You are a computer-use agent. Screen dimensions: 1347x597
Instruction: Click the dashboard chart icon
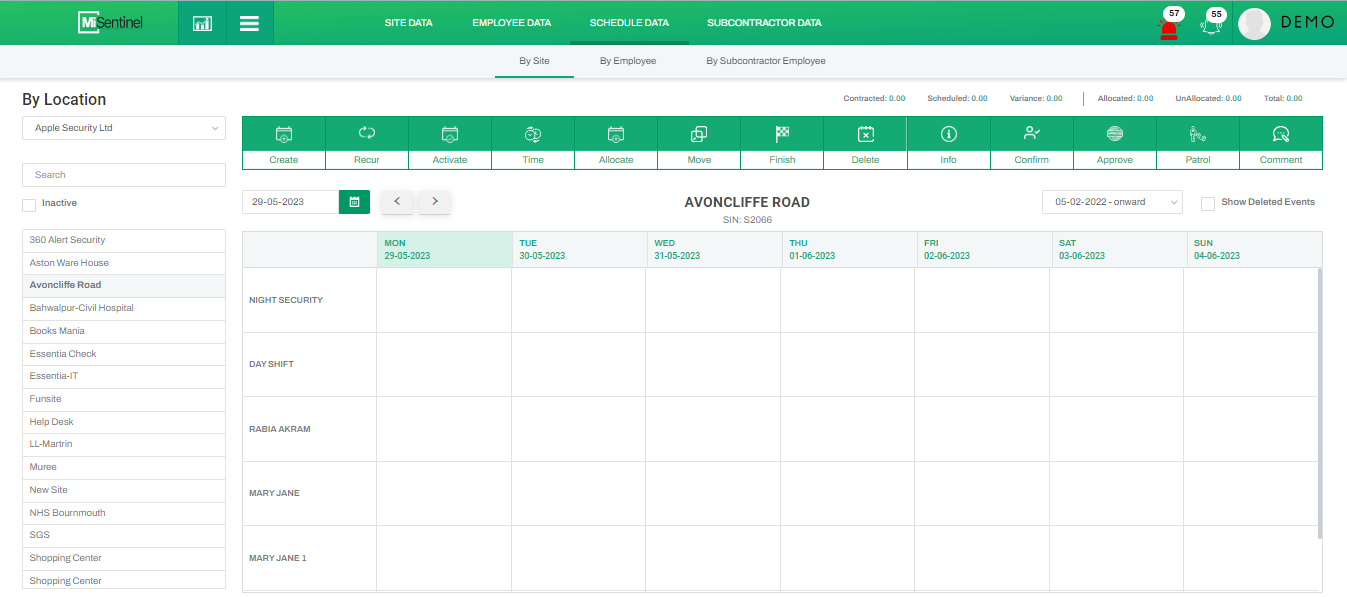[202, 23]
